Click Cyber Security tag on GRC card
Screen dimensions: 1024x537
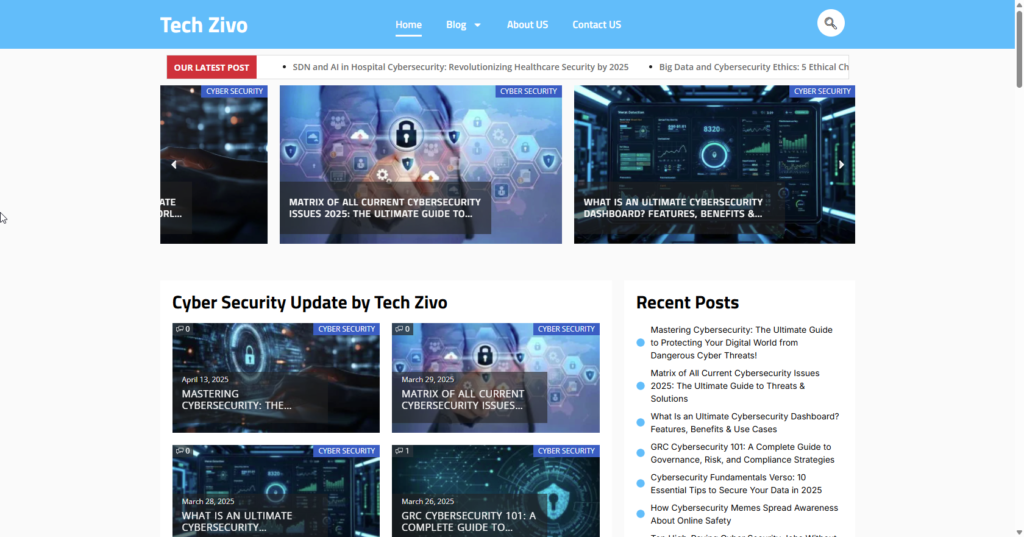(x=566, y=451)
